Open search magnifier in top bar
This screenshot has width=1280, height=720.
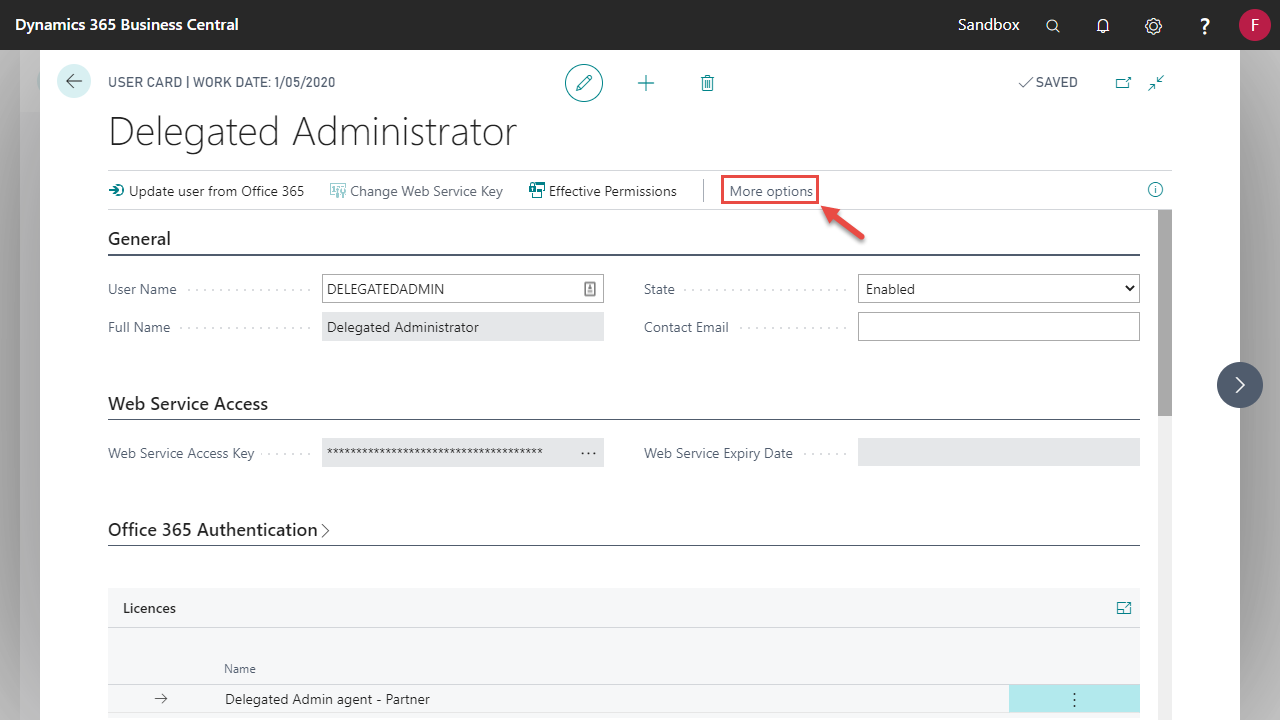pyautogui.click(x=1053, y=26)
